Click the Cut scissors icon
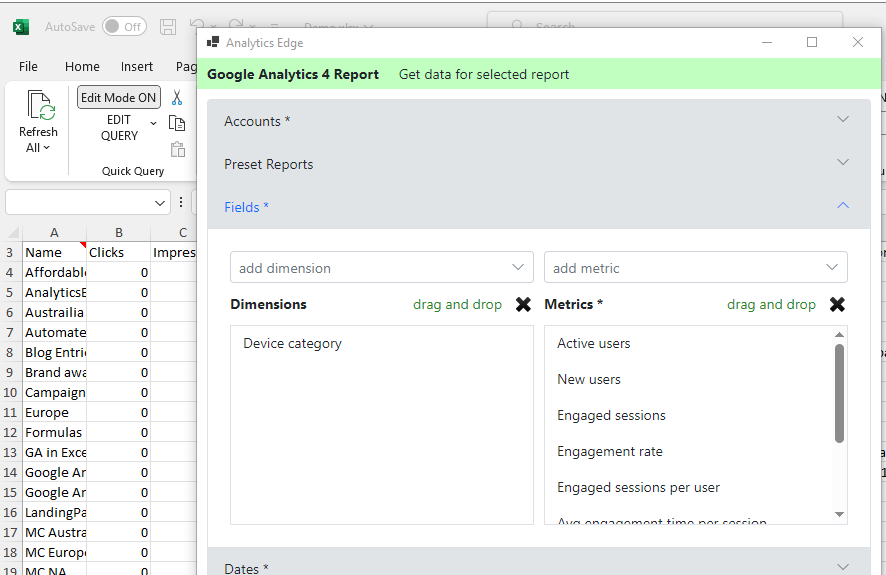 [x=177, y=97]
